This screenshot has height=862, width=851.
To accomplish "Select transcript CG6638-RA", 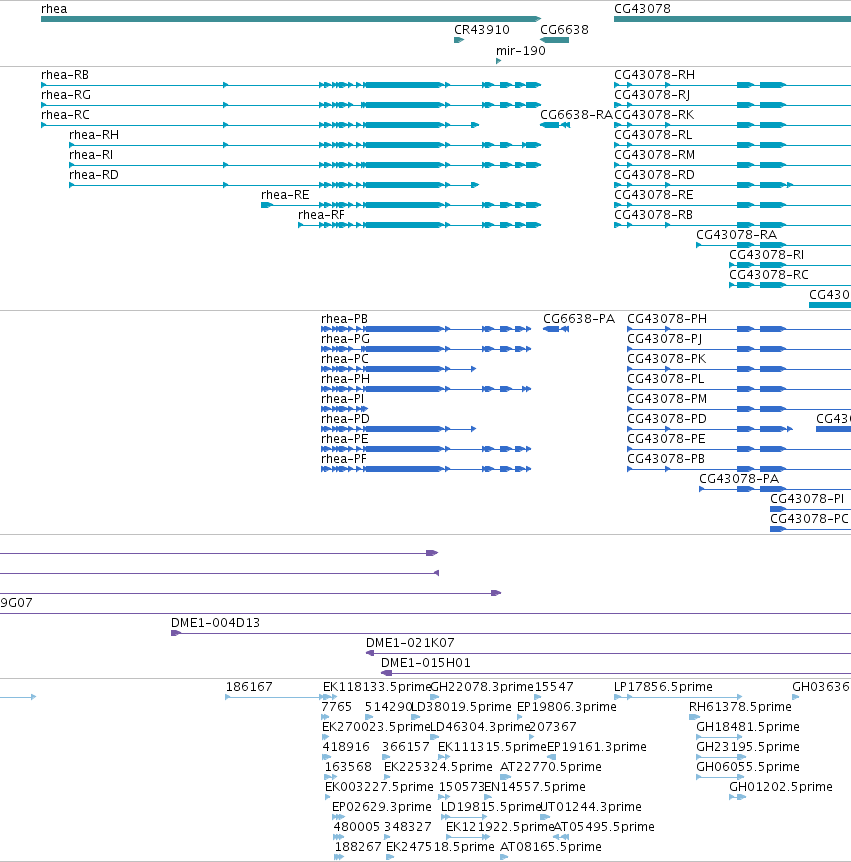I will 555,125.
